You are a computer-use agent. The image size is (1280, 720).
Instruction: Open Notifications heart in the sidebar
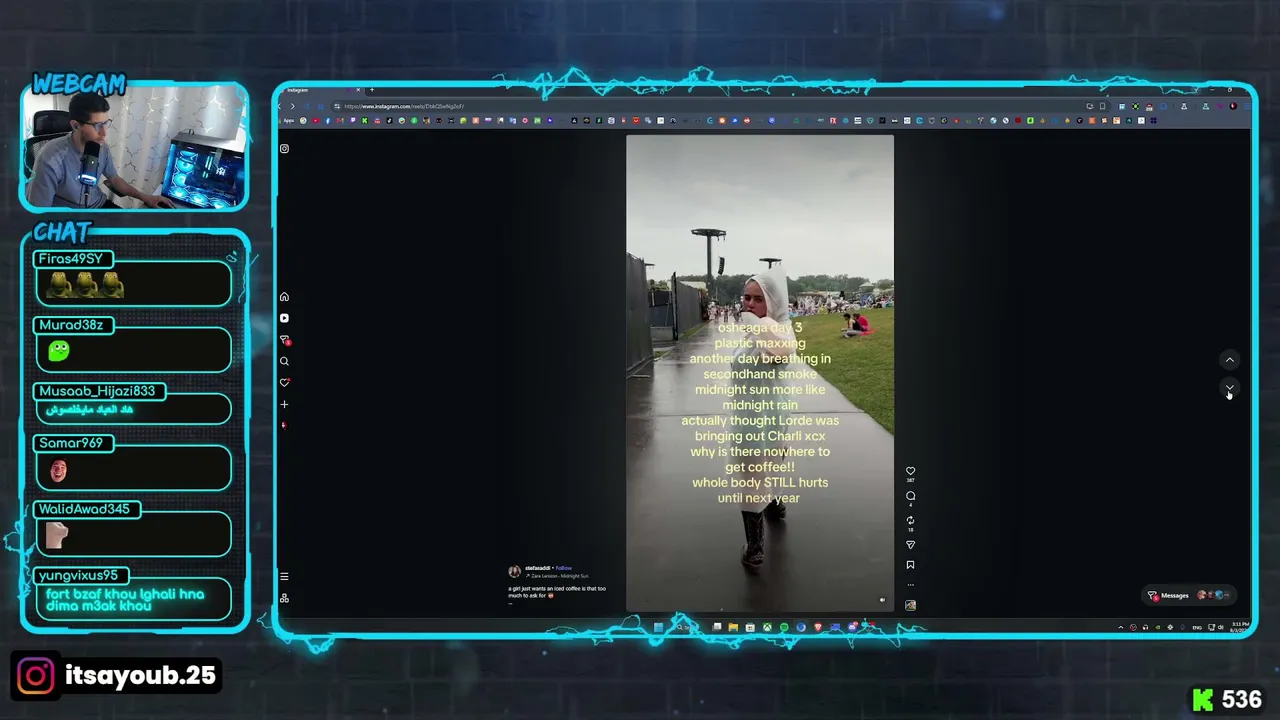tap(284, 383)
